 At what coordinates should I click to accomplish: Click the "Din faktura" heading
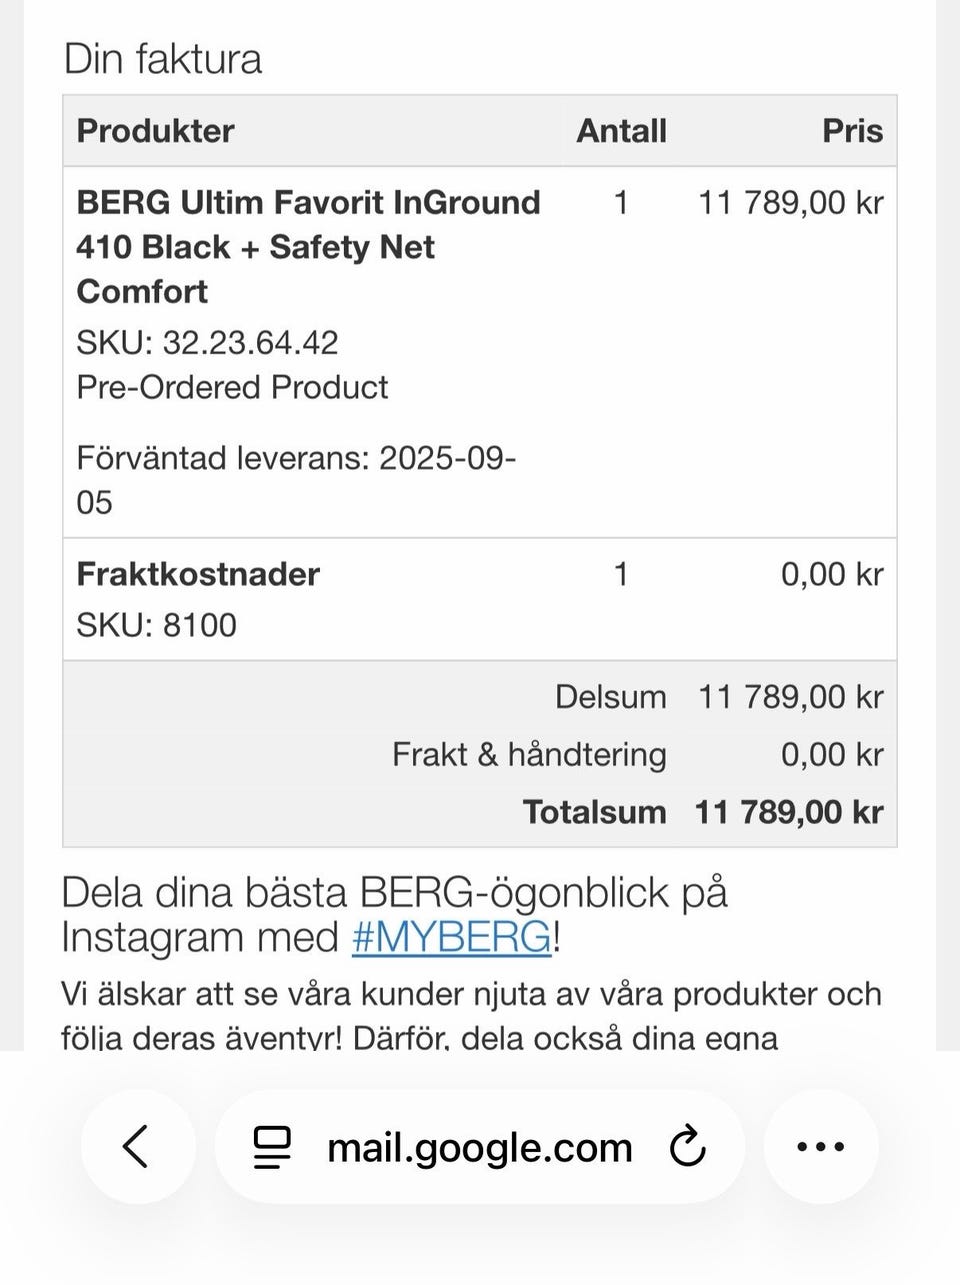(x=163, y=59)
